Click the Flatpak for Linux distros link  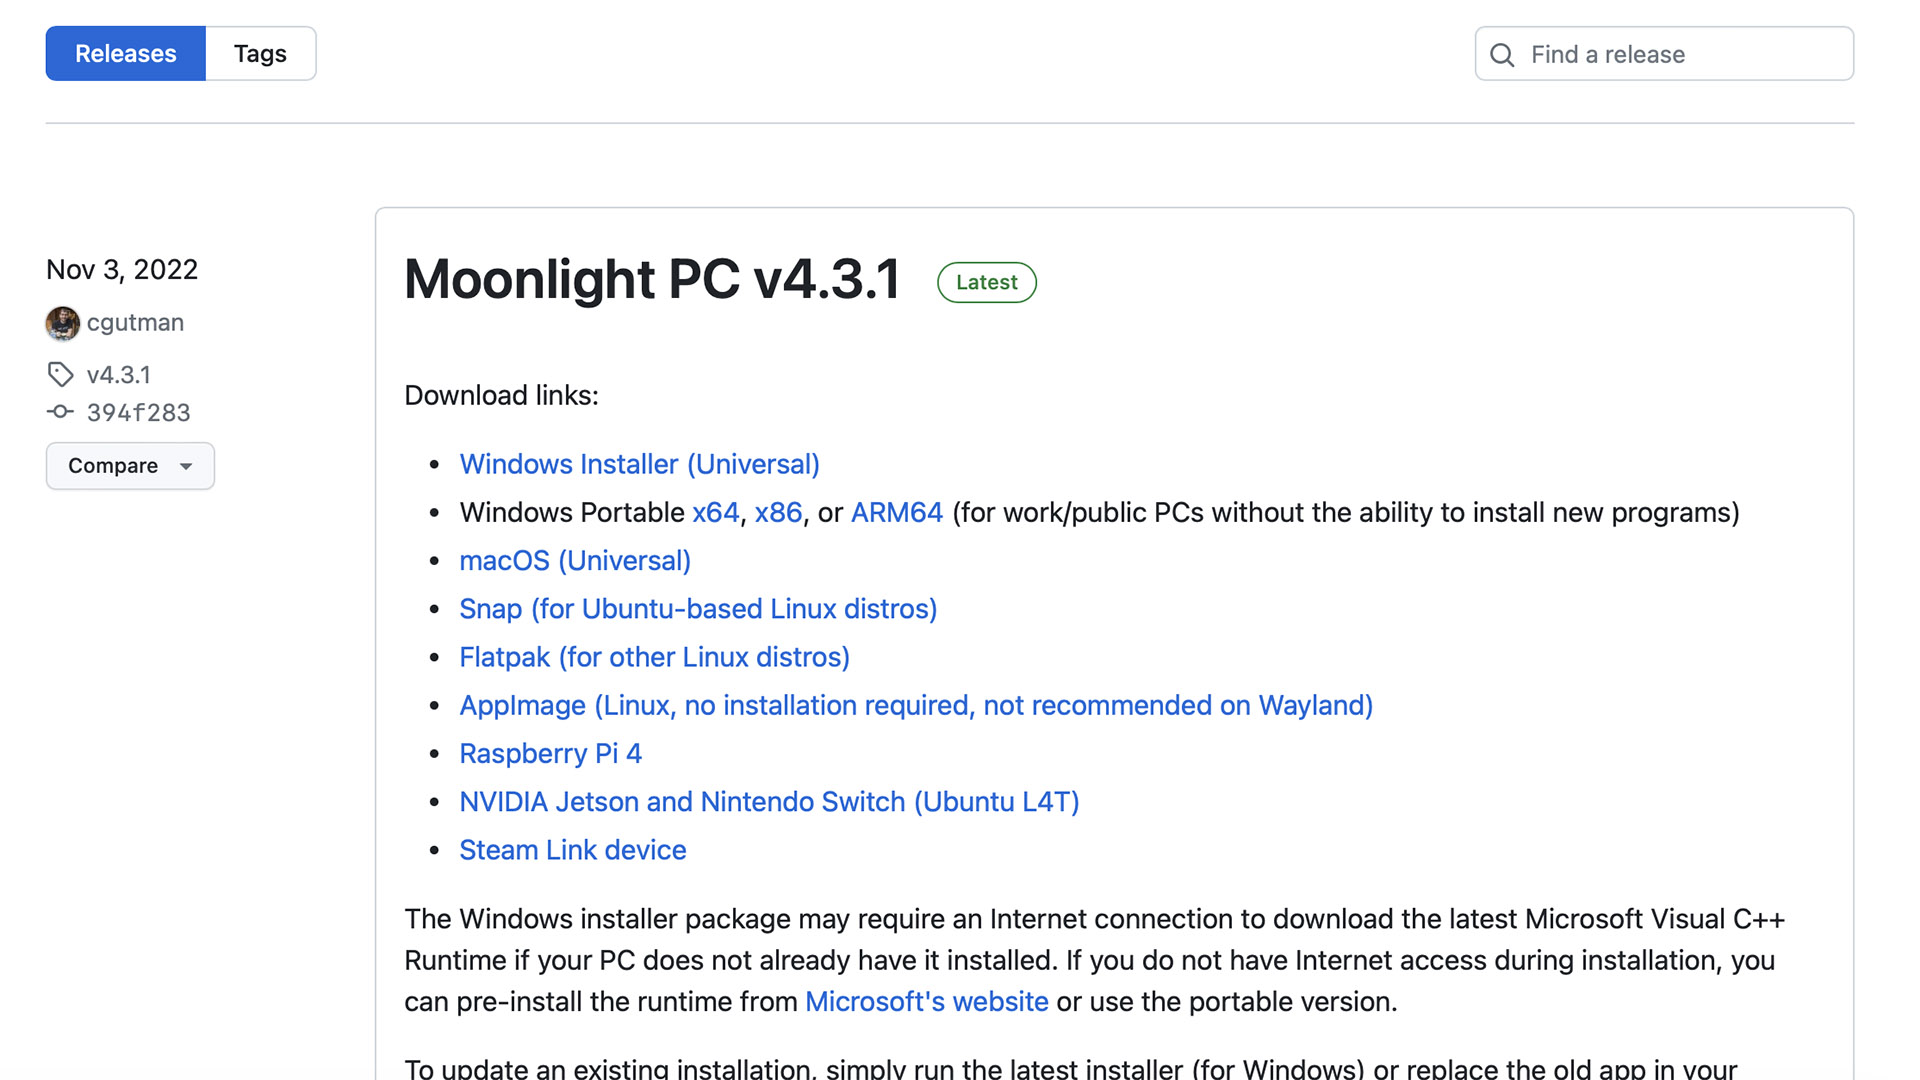[654, 655]
